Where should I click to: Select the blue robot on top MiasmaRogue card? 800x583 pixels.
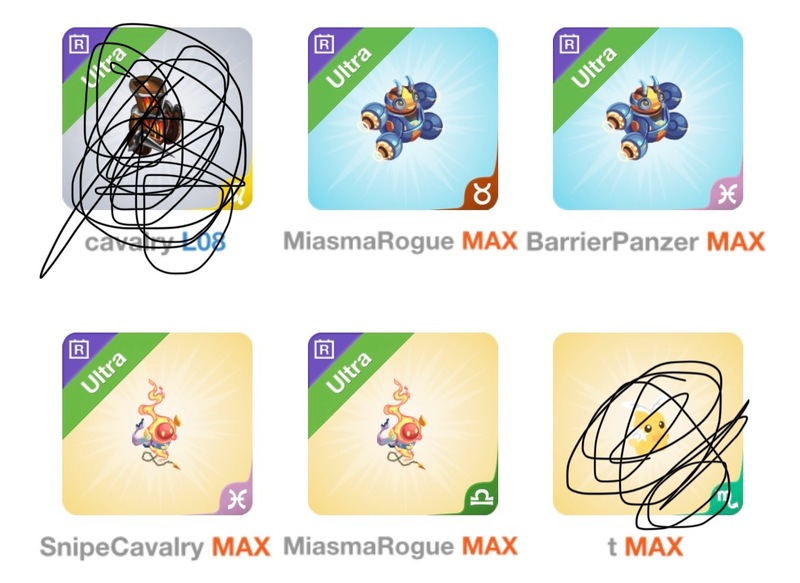click(402, 119)
